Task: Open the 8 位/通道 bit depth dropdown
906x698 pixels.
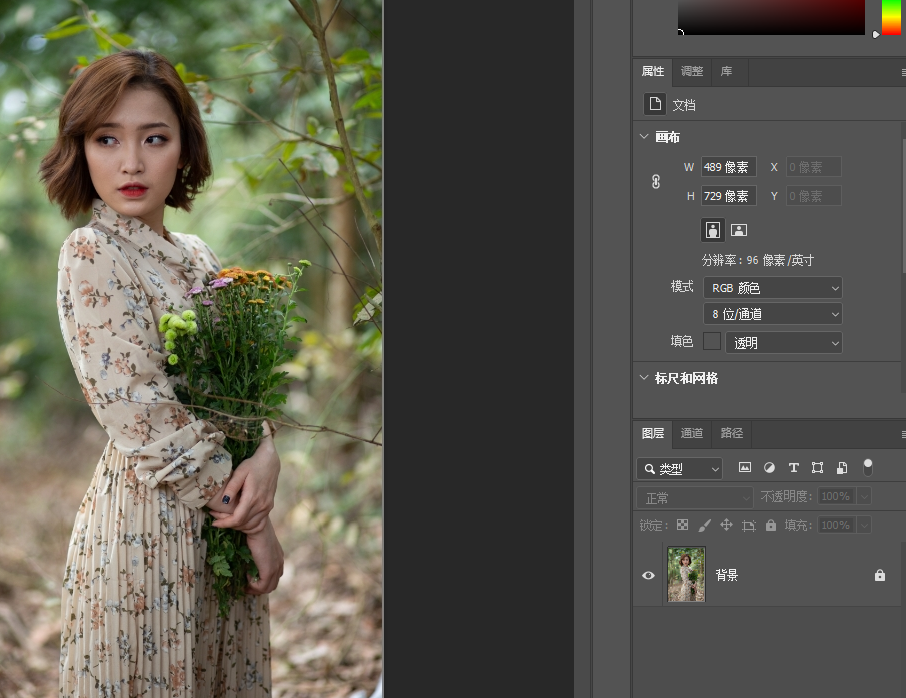Action: click(x=773, y=314)
